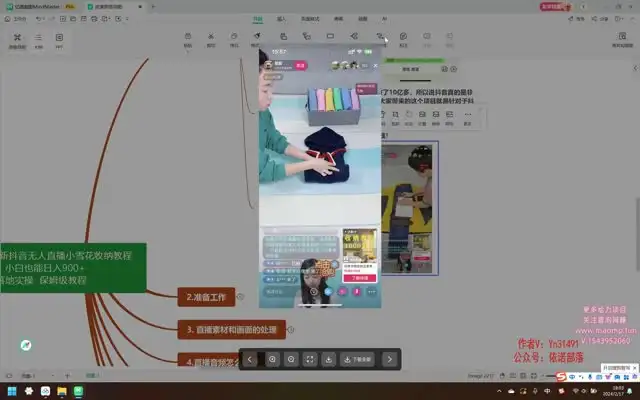The width and height of the screenshot is (640, 400).
Task: Click the single download icon in viewer
Action: (329, 359)
